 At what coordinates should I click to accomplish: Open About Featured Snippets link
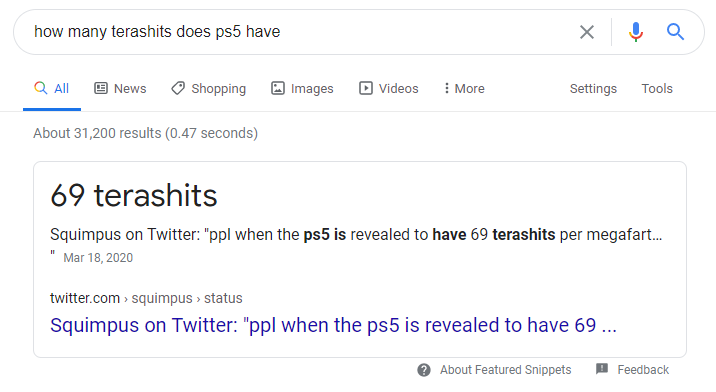click(x=505, y=370)
